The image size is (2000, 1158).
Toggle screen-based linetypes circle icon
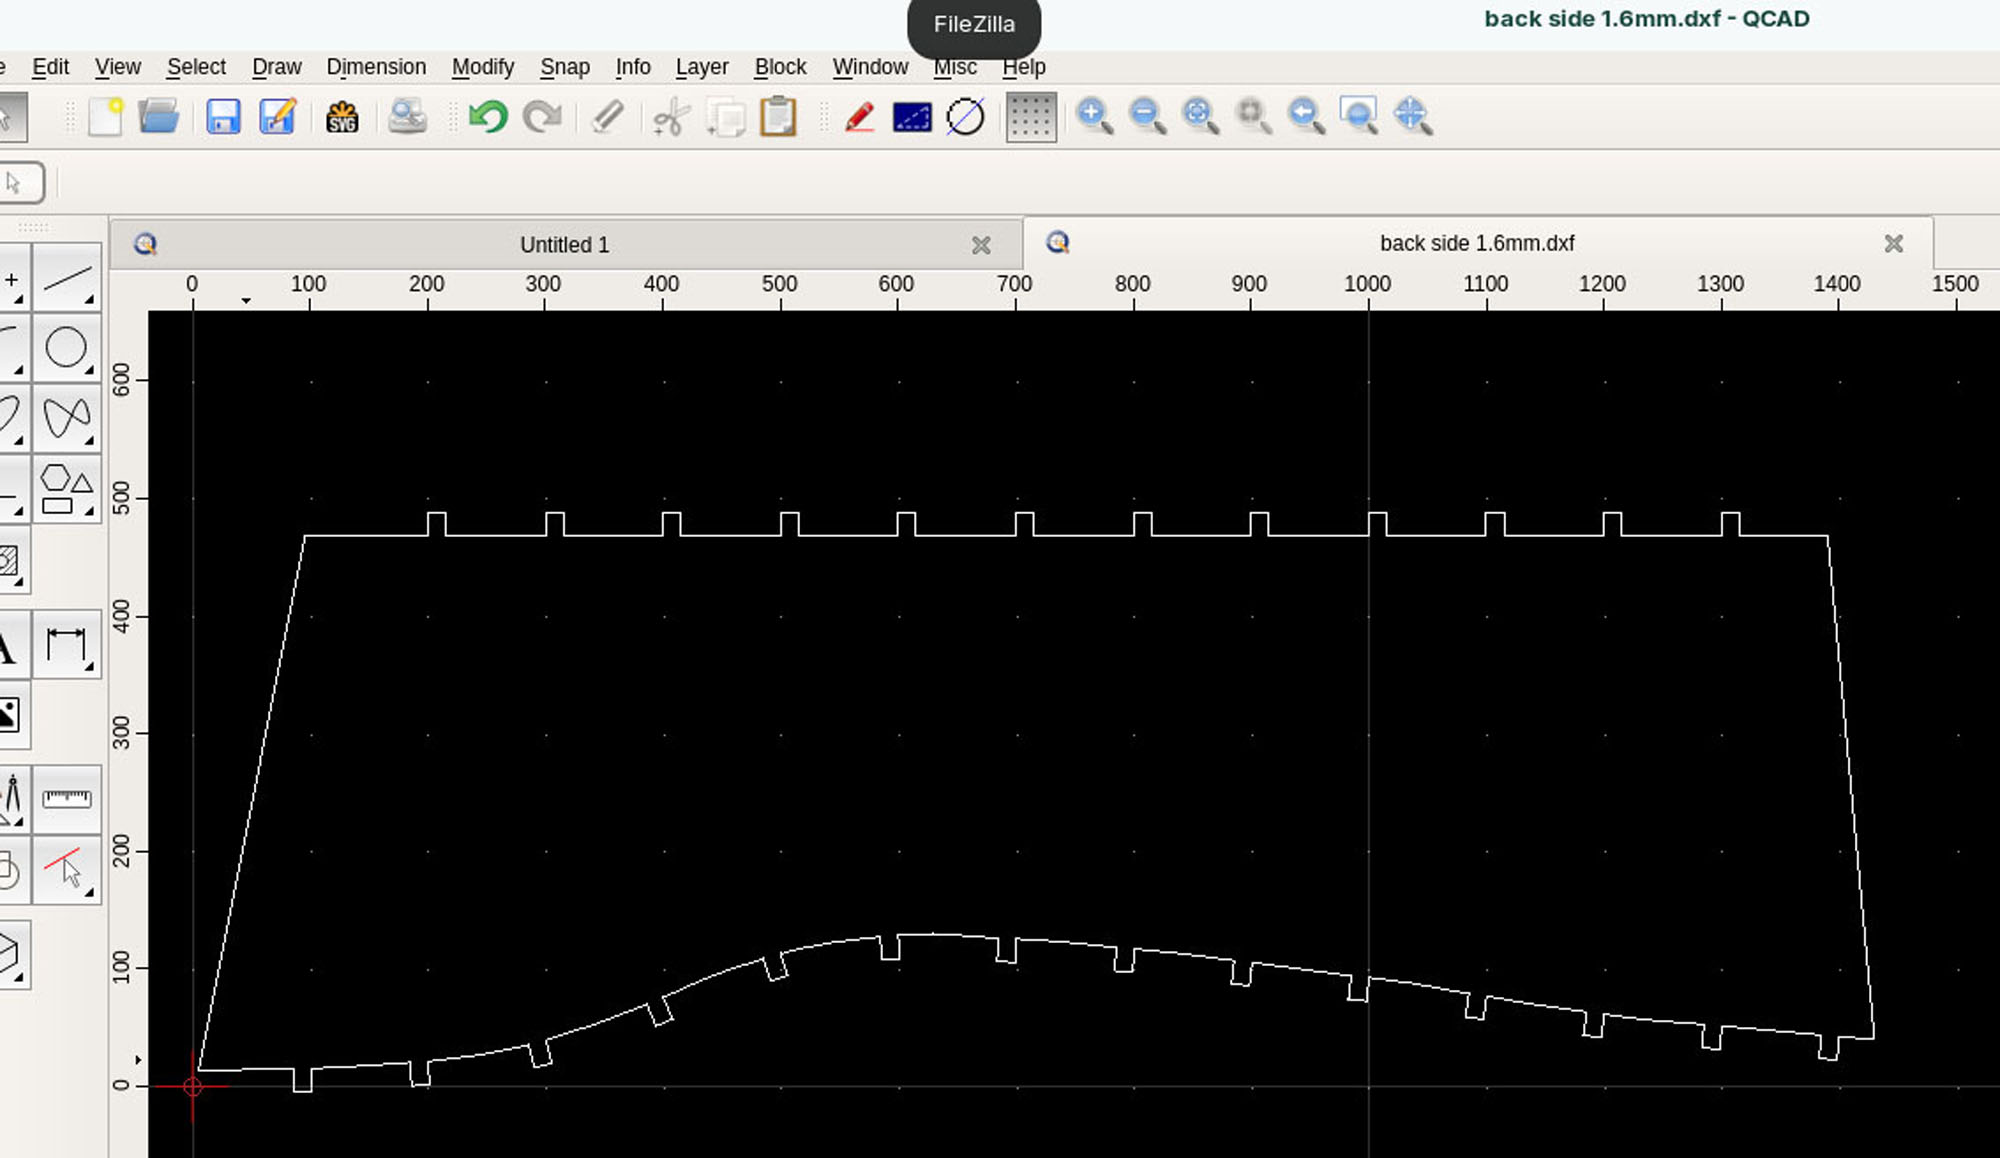pyautogui.click(x=965, y=117)
